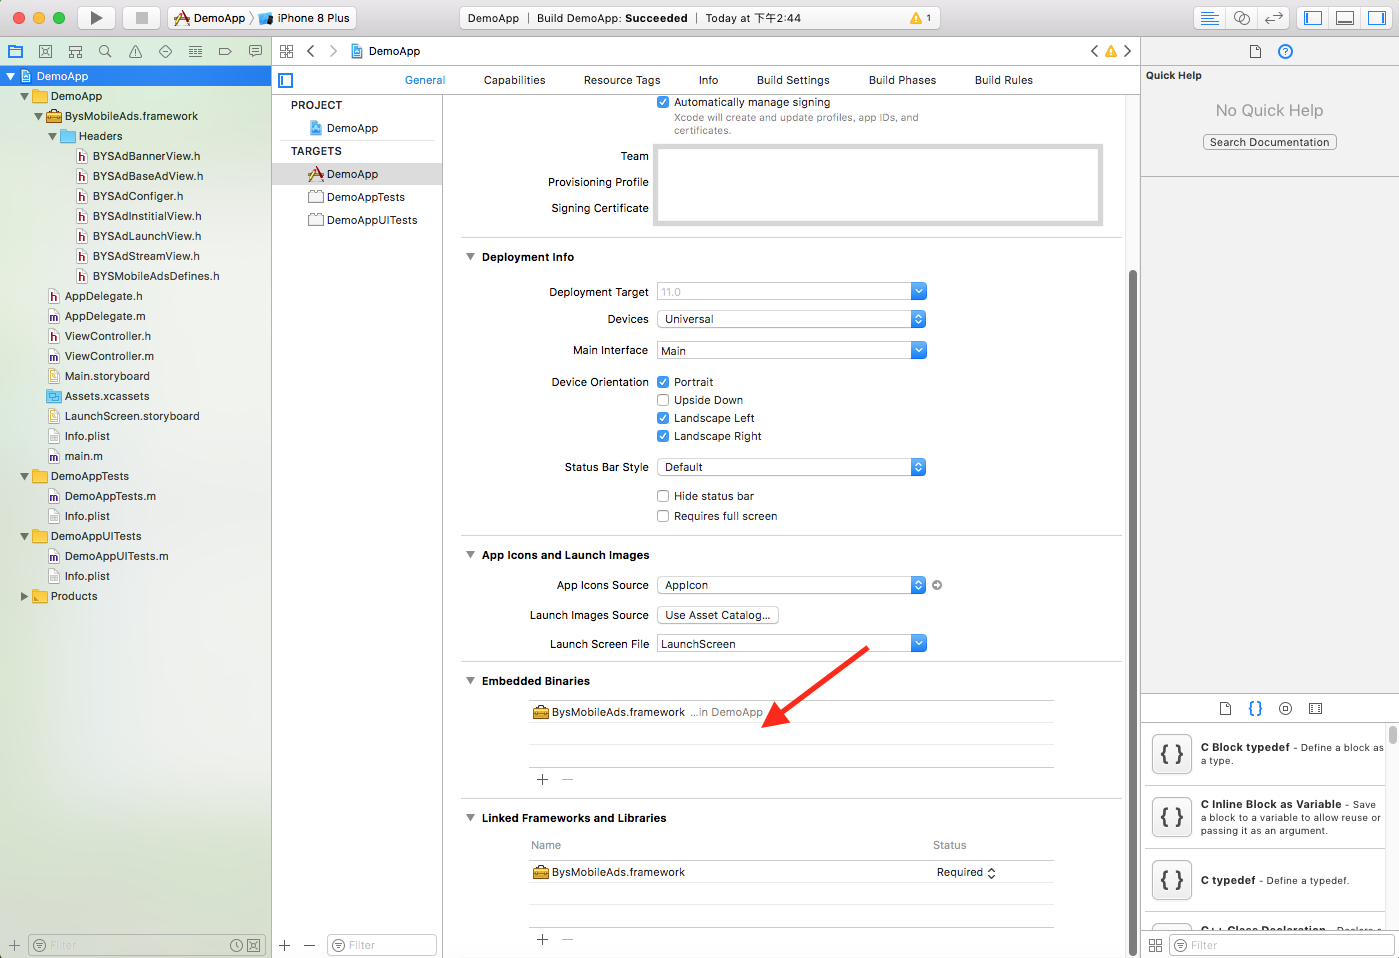The width and height of the screenshot is (1399, 958).
Task: Collapse the Embedded Binaries section
Action: tap(470, 681)
